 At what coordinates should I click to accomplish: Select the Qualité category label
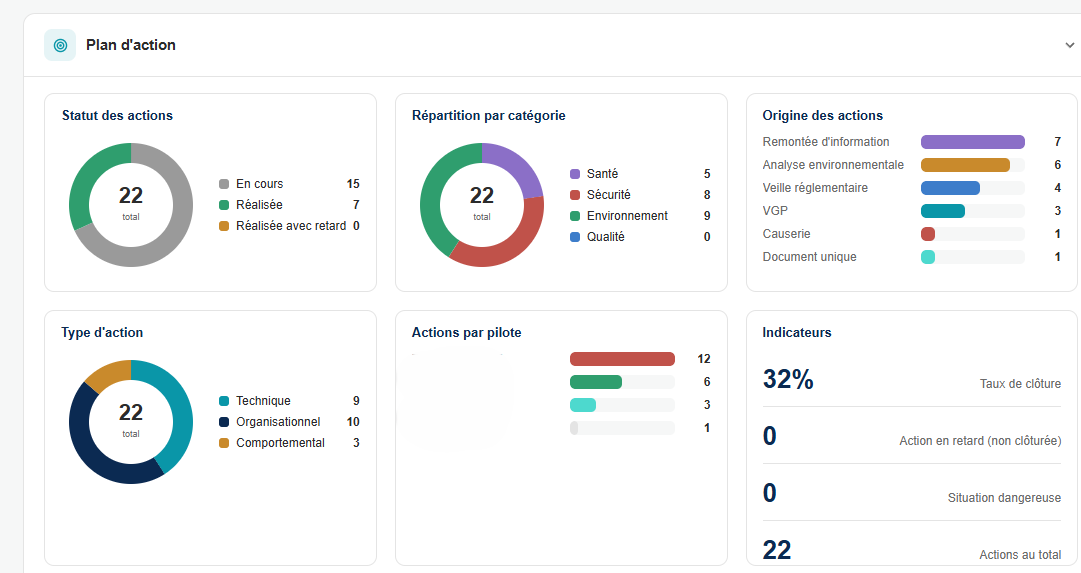(605, 237)
